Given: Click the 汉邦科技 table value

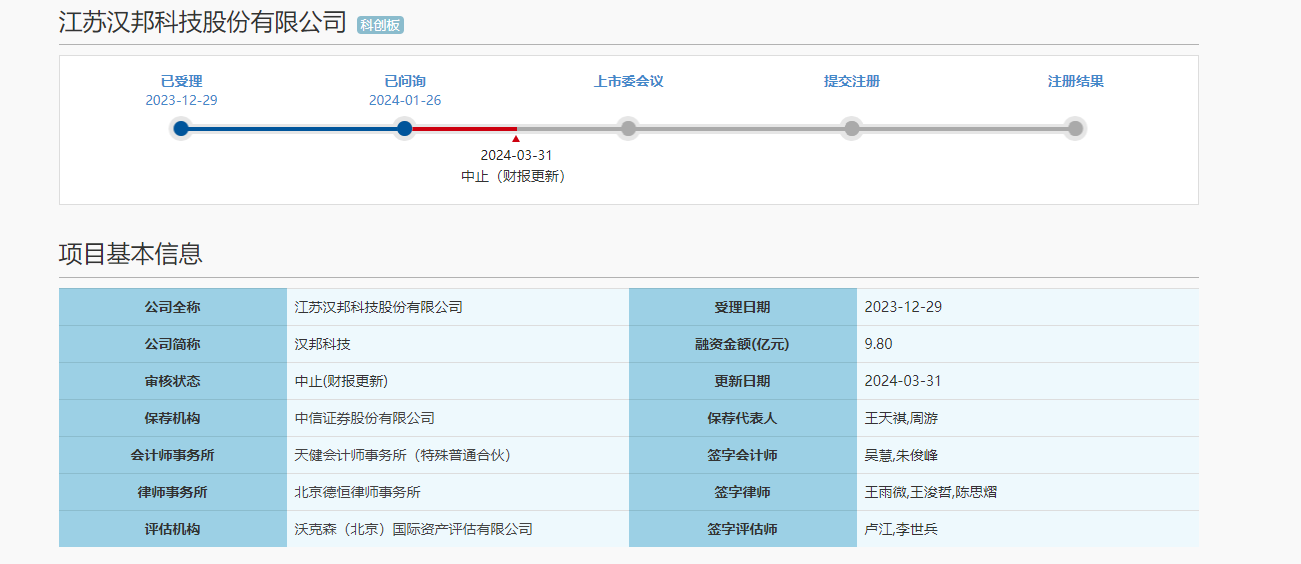Looking at the screenshot, I should [x=323, y=344].
